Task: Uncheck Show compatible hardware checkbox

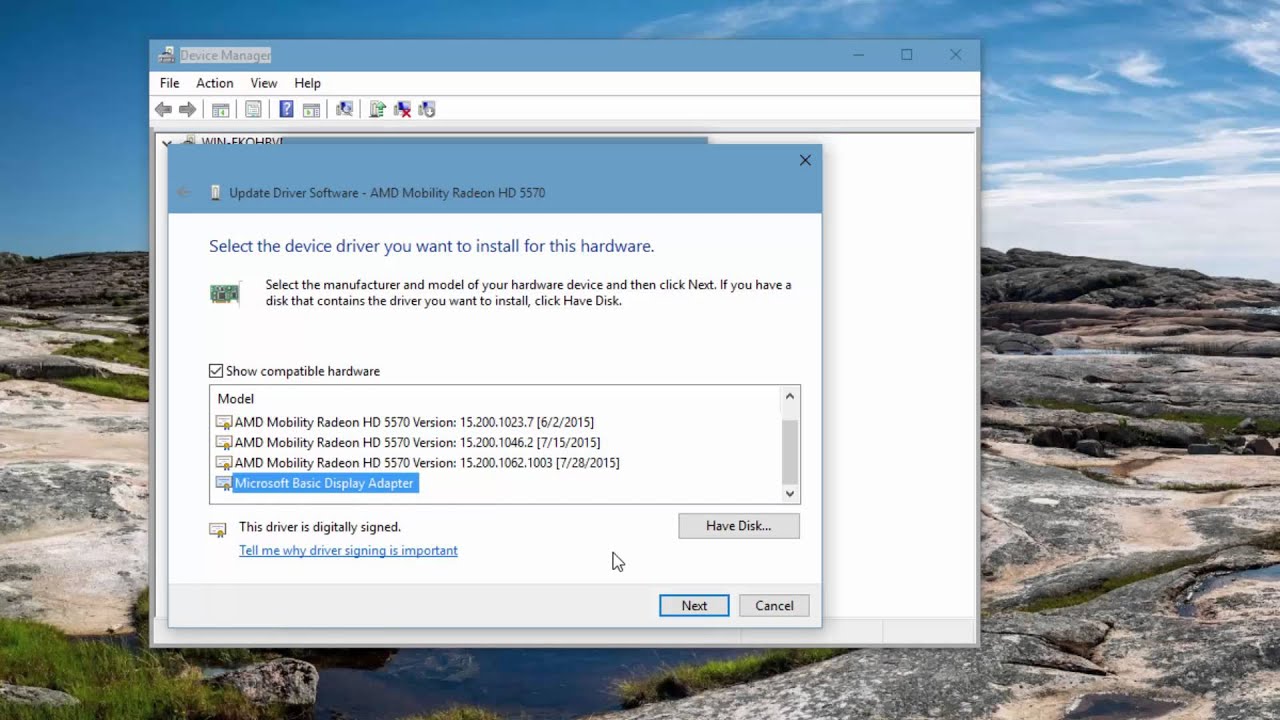Action: click(216, 371)
